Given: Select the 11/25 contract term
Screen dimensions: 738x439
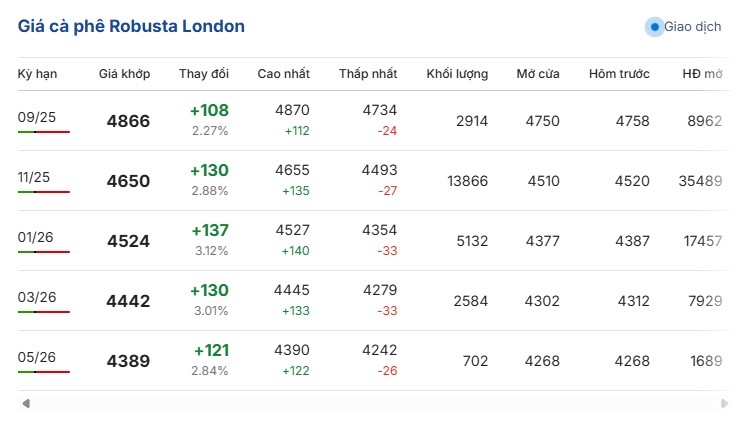Looking at the screenshot, I should click(33, 177).
